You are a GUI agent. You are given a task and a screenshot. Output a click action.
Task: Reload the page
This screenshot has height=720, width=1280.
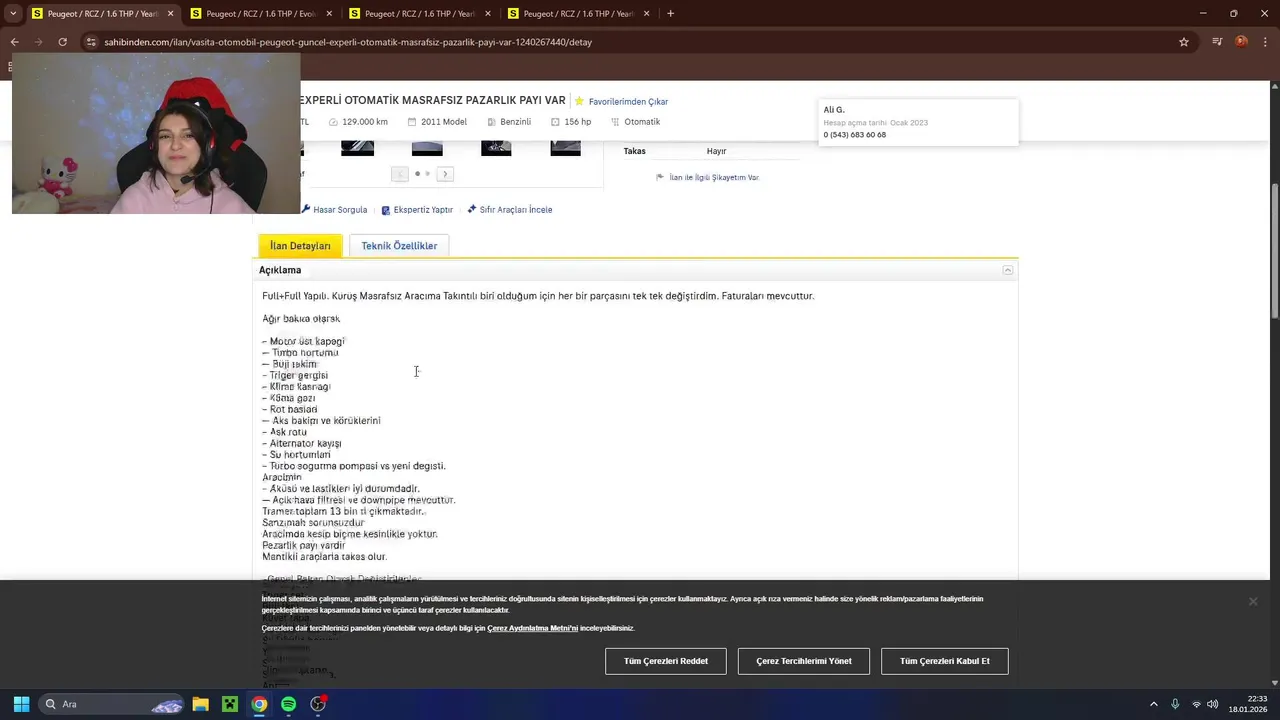pos(62,42)
